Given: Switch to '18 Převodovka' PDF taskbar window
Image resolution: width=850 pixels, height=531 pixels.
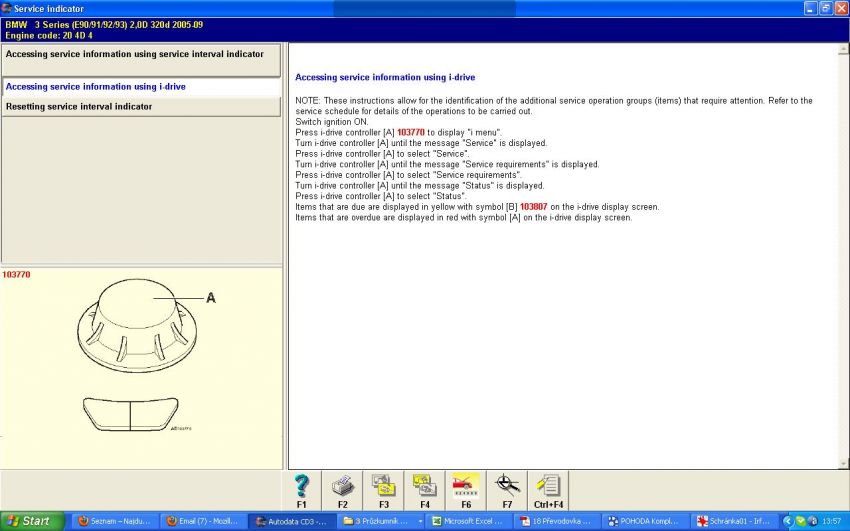Looking at the screenshot, I should tap(557, 521).
